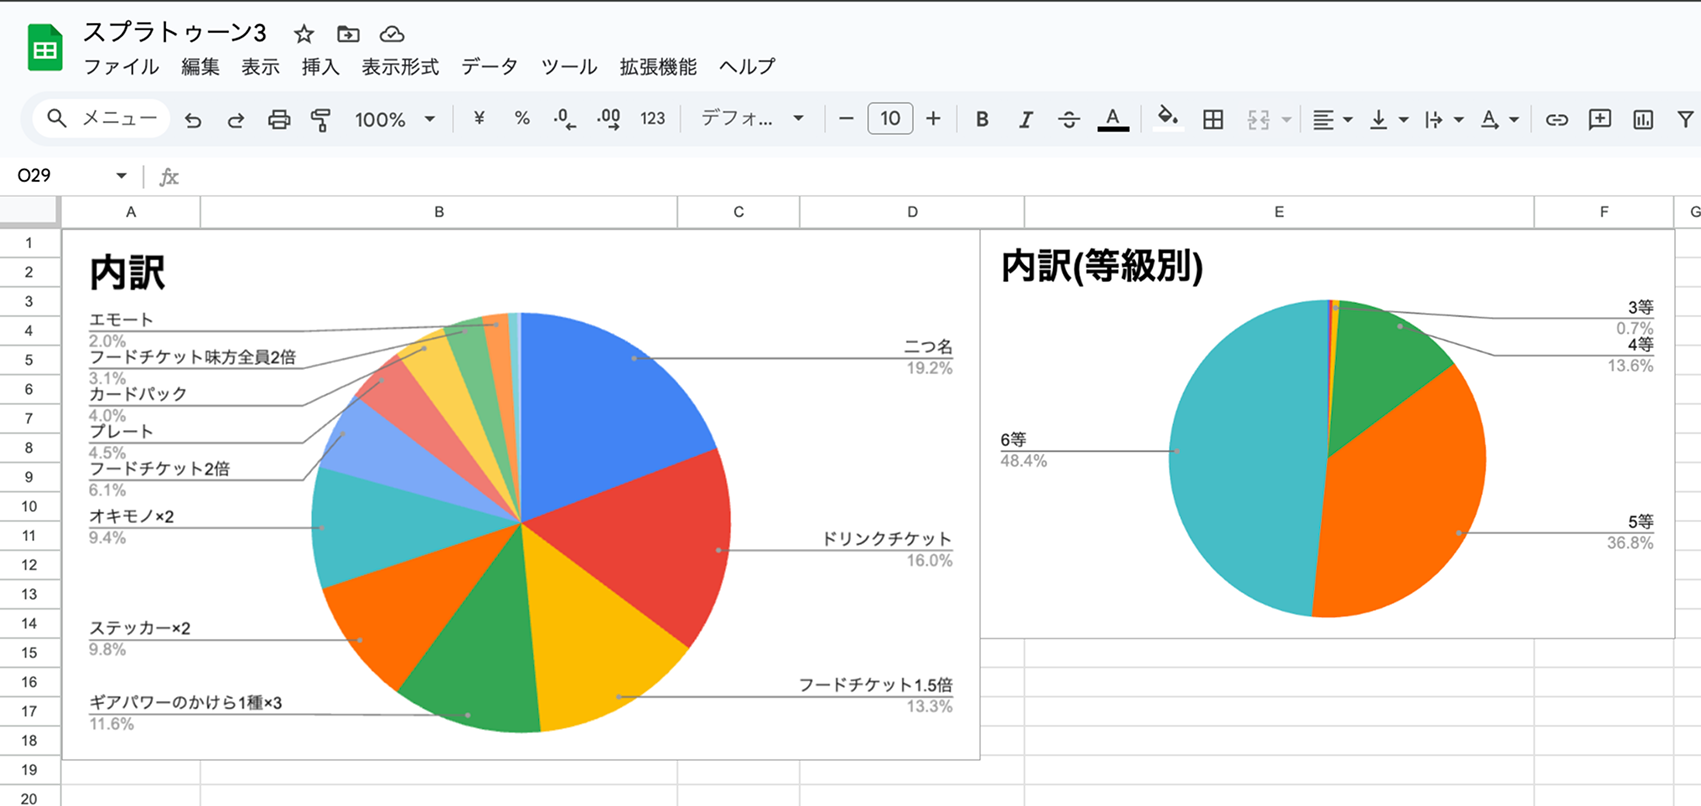Open the 挿入 menu
Viewport: 1701px width, 806px height.
pos(320,67)
